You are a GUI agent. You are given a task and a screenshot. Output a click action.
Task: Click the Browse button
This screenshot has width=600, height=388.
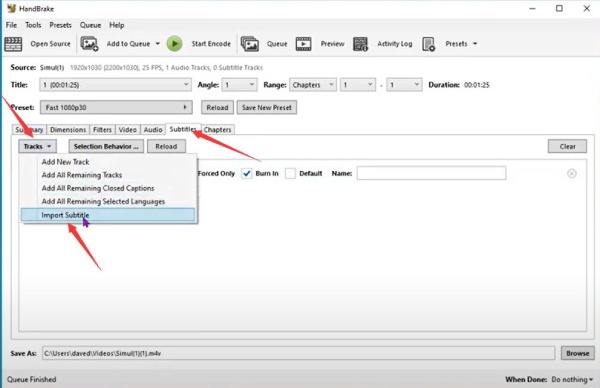577,353
